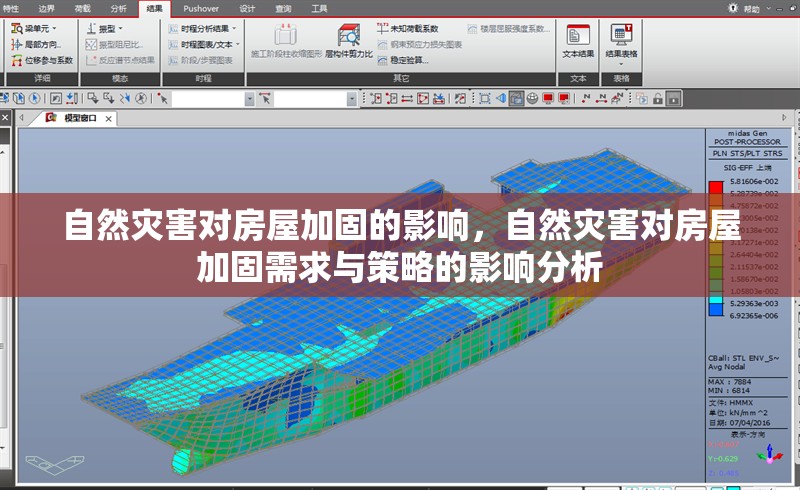
Task: Click the red swatch in the legend
Action: (715, 187)
